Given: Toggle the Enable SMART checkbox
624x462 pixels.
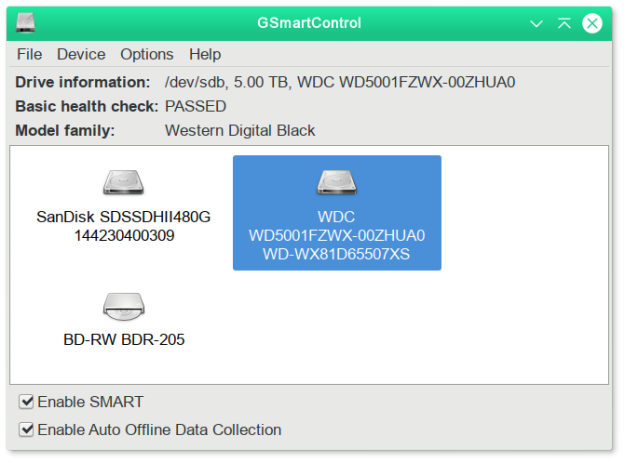Looking at the screenshot, I should pos(27,402).
